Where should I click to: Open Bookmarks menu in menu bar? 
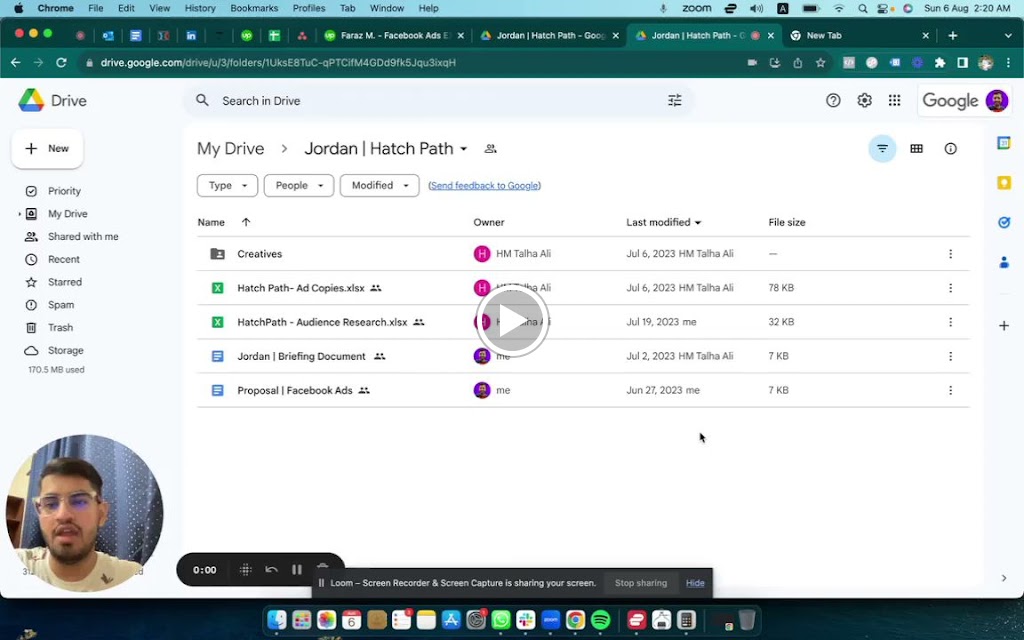[x=254, y=8]
